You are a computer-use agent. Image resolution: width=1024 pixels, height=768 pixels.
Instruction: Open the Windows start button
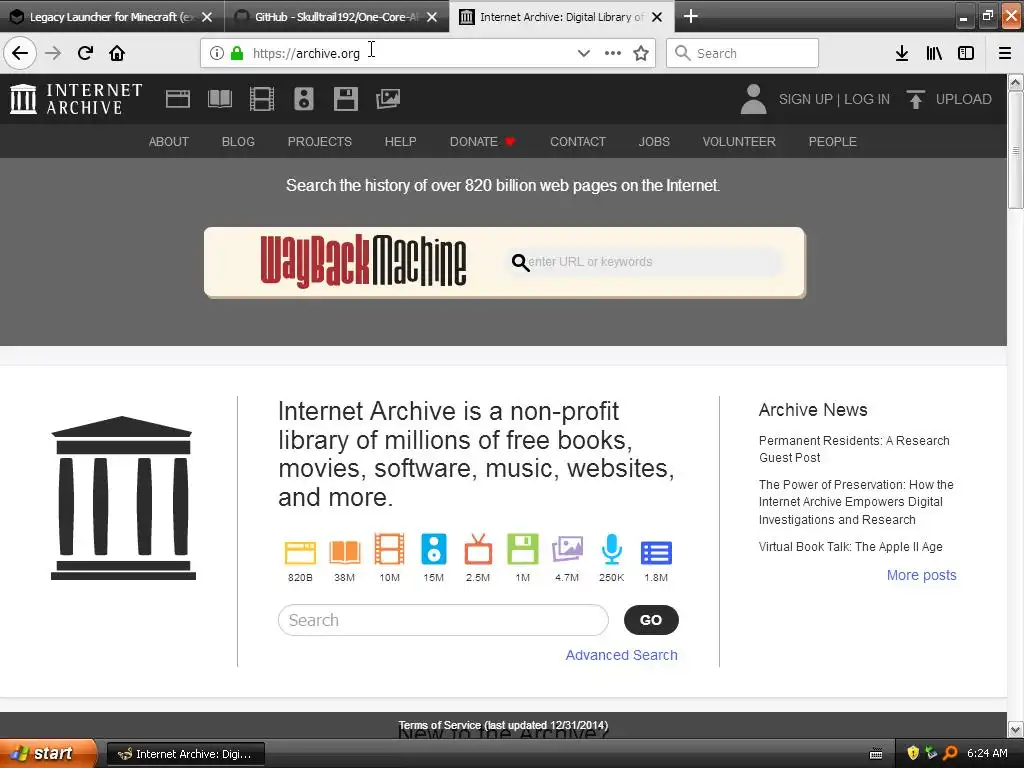click(48, 754)
